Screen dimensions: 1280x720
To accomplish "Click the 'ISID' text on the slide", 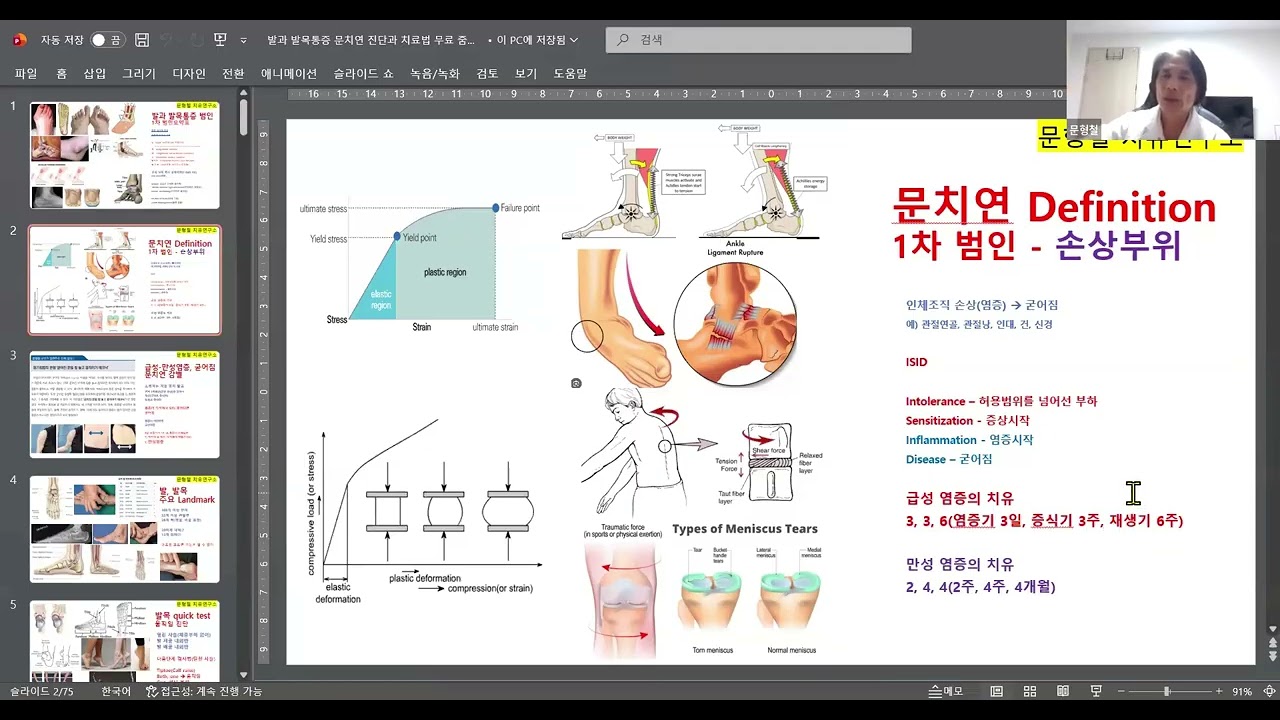I will pyautogui.click(x=916, y=362).
